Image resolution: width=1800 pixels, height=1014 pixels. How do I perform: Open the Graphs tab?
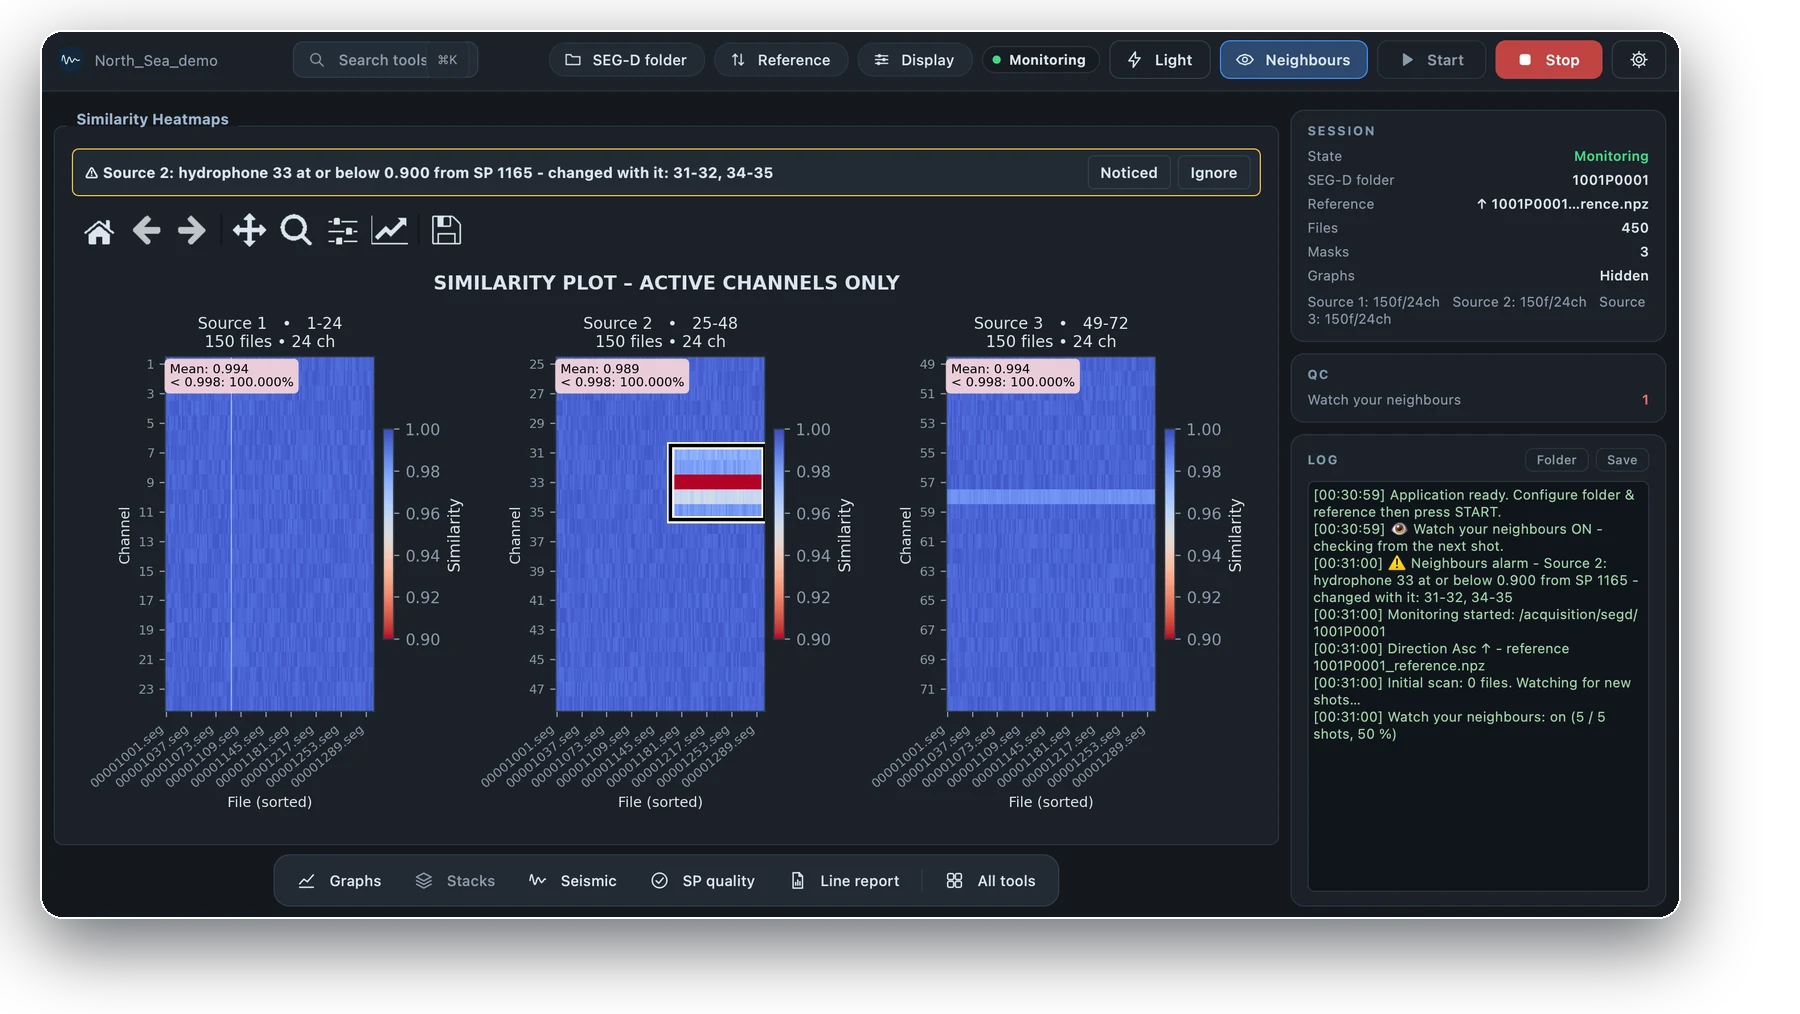click(x=340, y=881)
